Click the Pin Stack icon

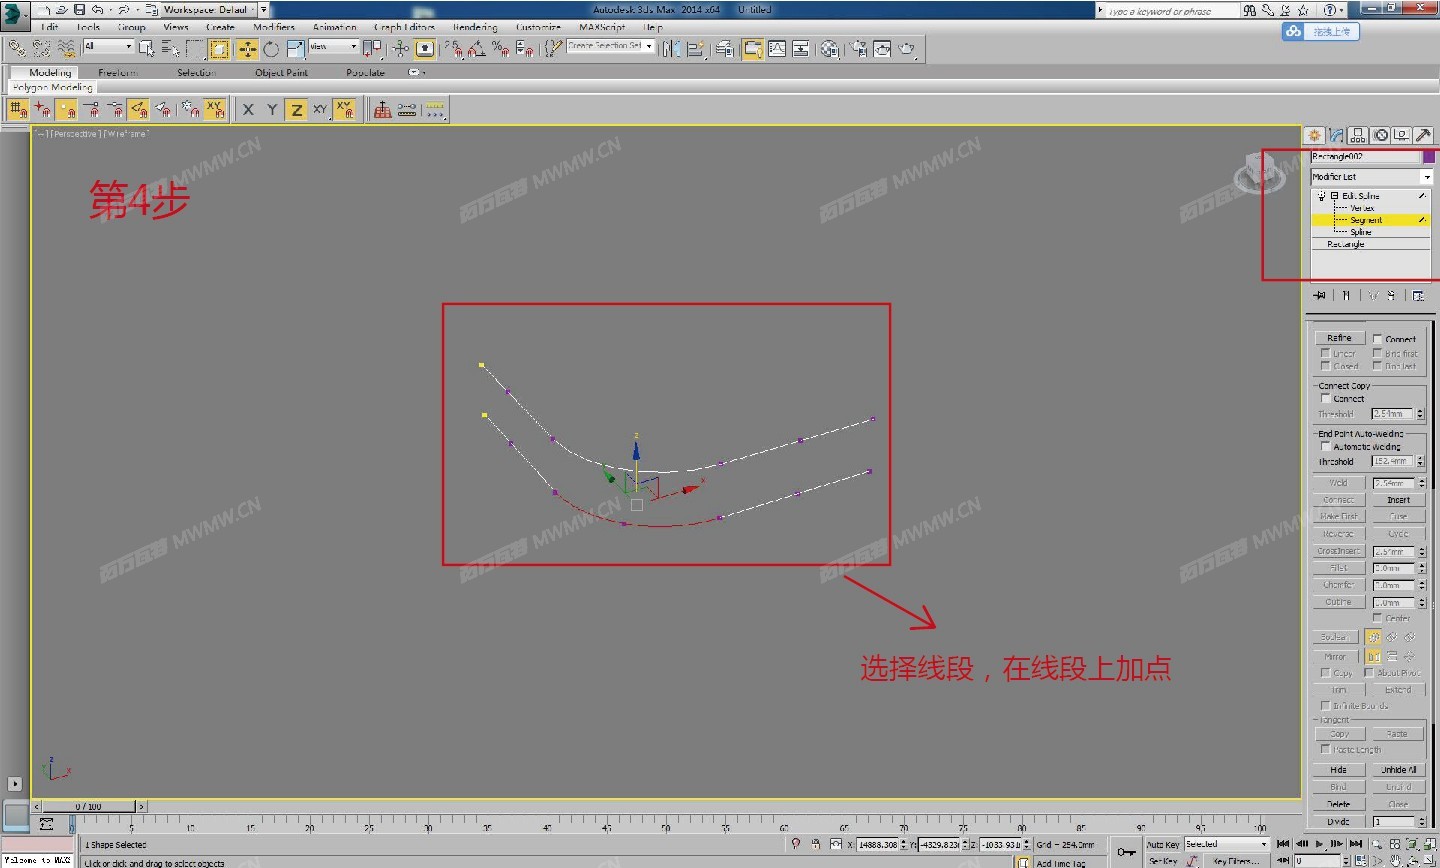pyautogui.click(x=1320, y=295)
